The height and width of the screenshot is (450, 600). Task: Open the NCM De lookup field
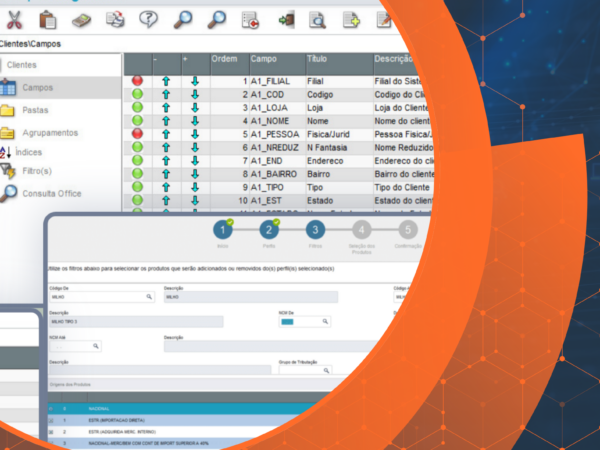[323, 322]
